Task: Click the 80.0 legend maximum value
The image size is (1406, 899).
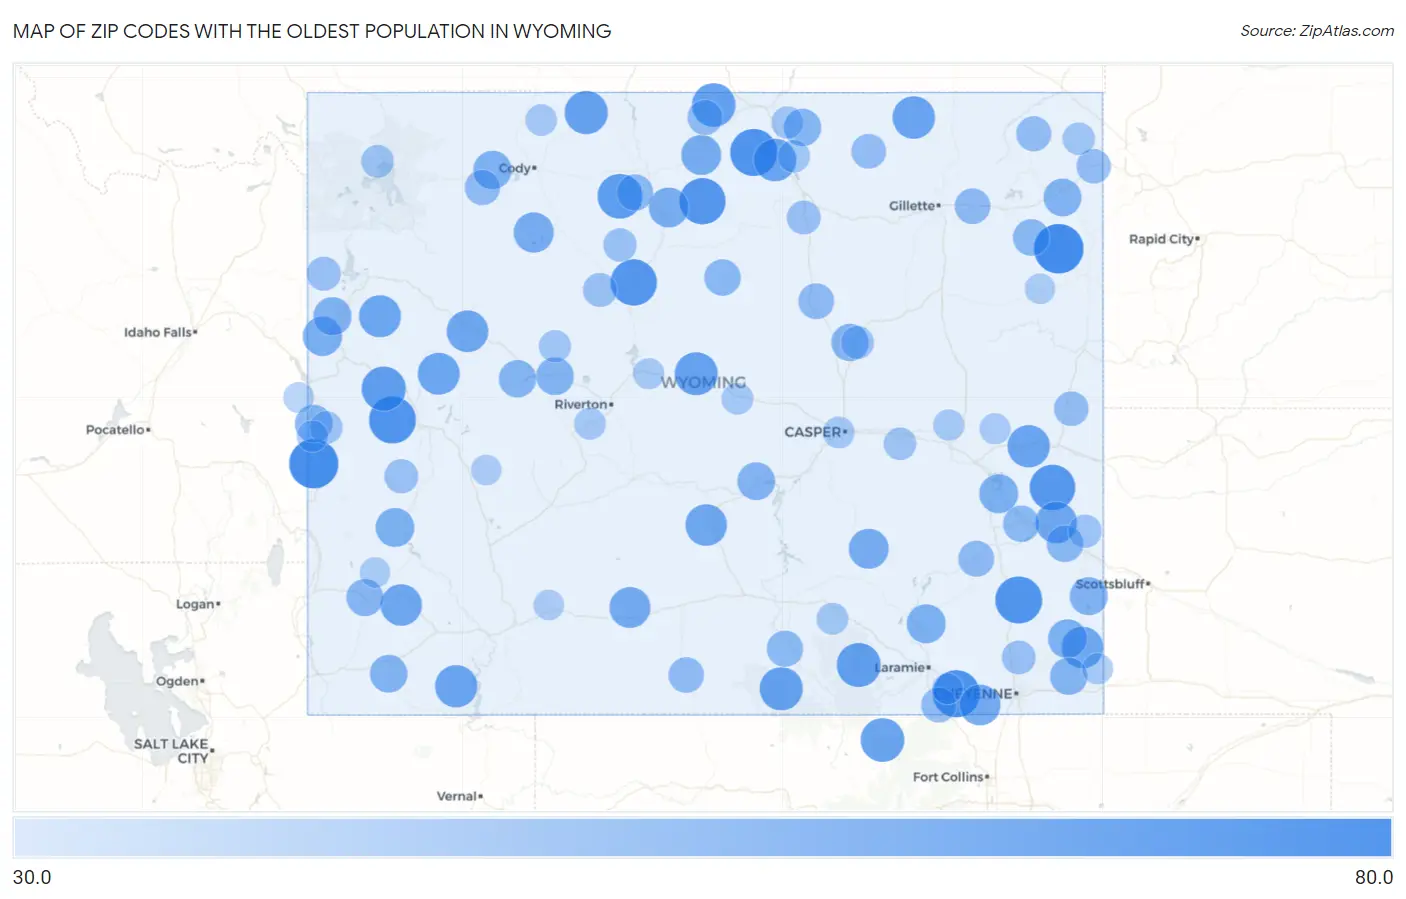Action: tap(1374, 877)
